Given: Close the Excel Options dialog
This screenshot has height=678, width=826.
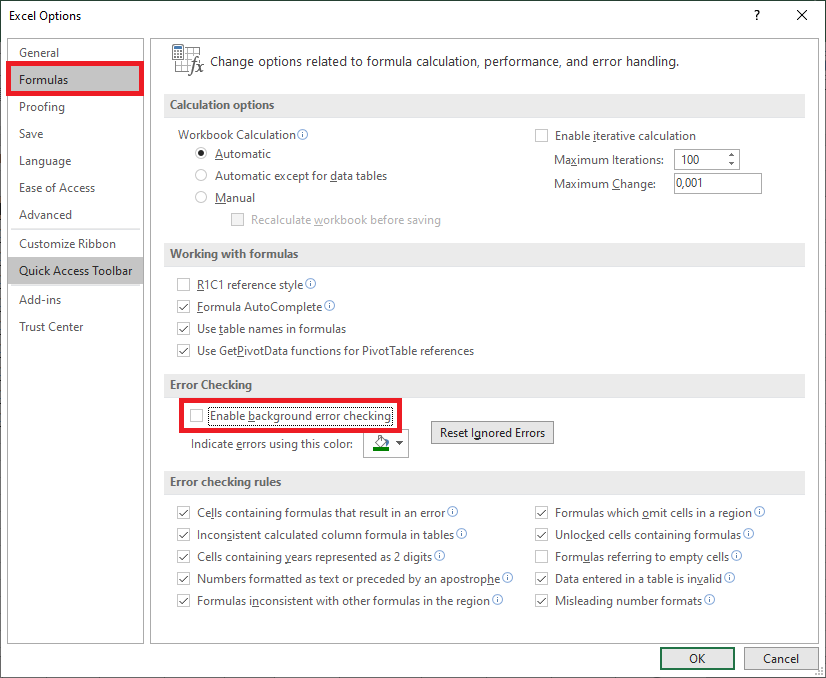Looking at the screenshot, I should coord(802,15).
